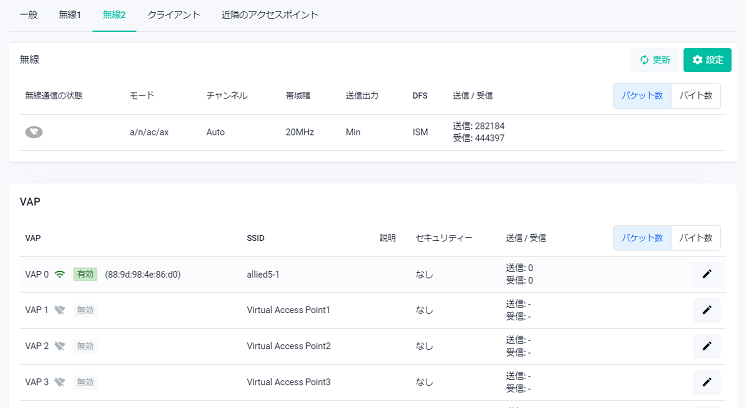The width and height of the screenshot is (746, 408).
Task: Switch VAP table to パケット数
Action: coord(642,238)
